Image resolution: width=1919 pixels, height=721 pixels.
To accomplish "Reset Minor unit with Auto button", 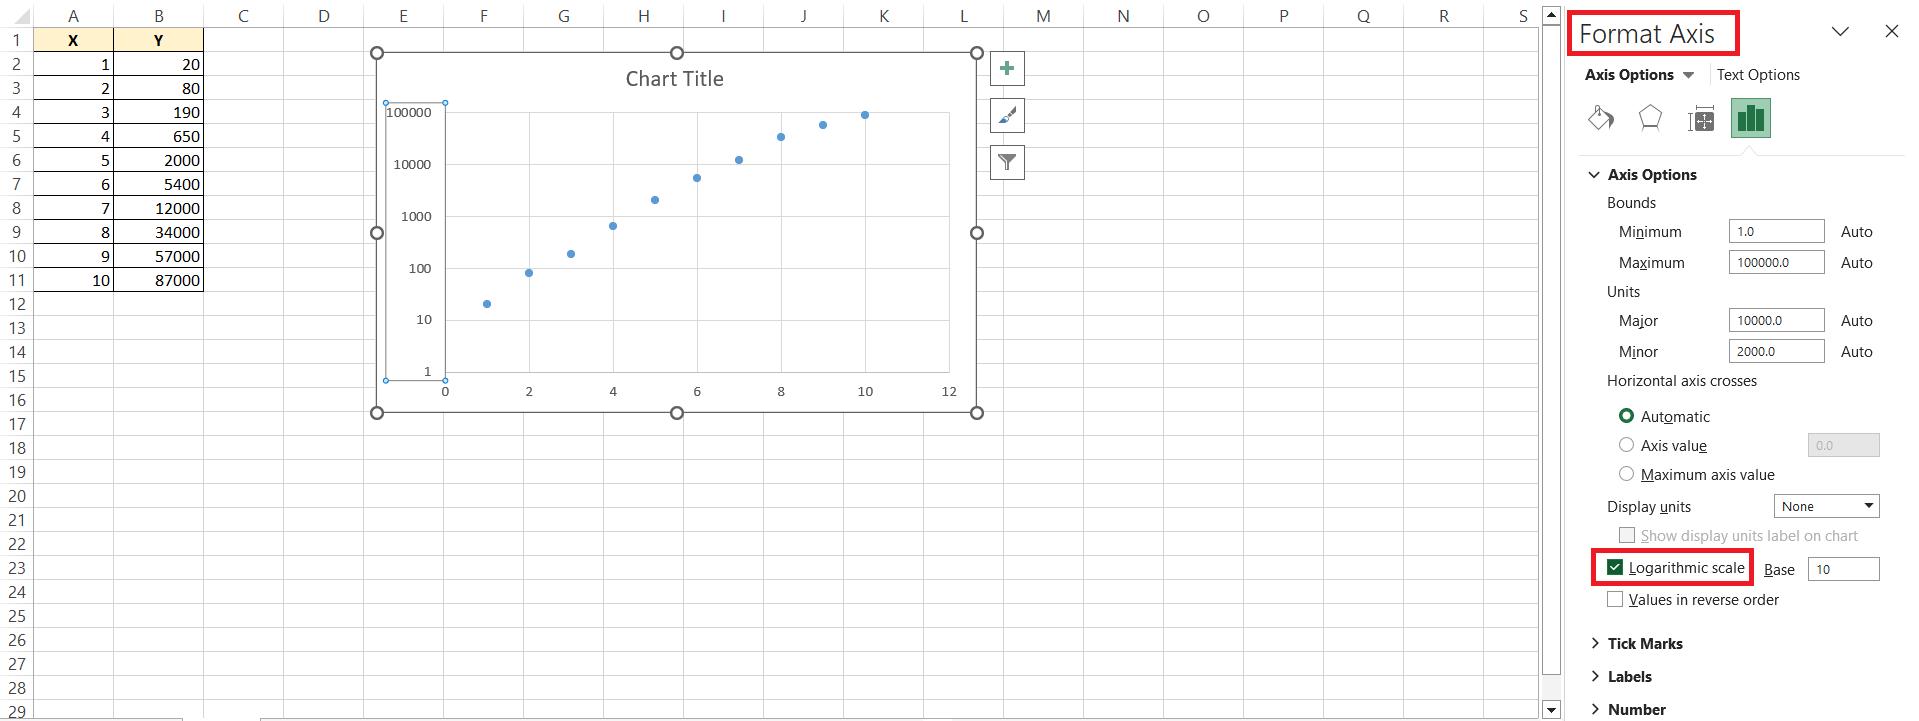I will (1856, 352).
